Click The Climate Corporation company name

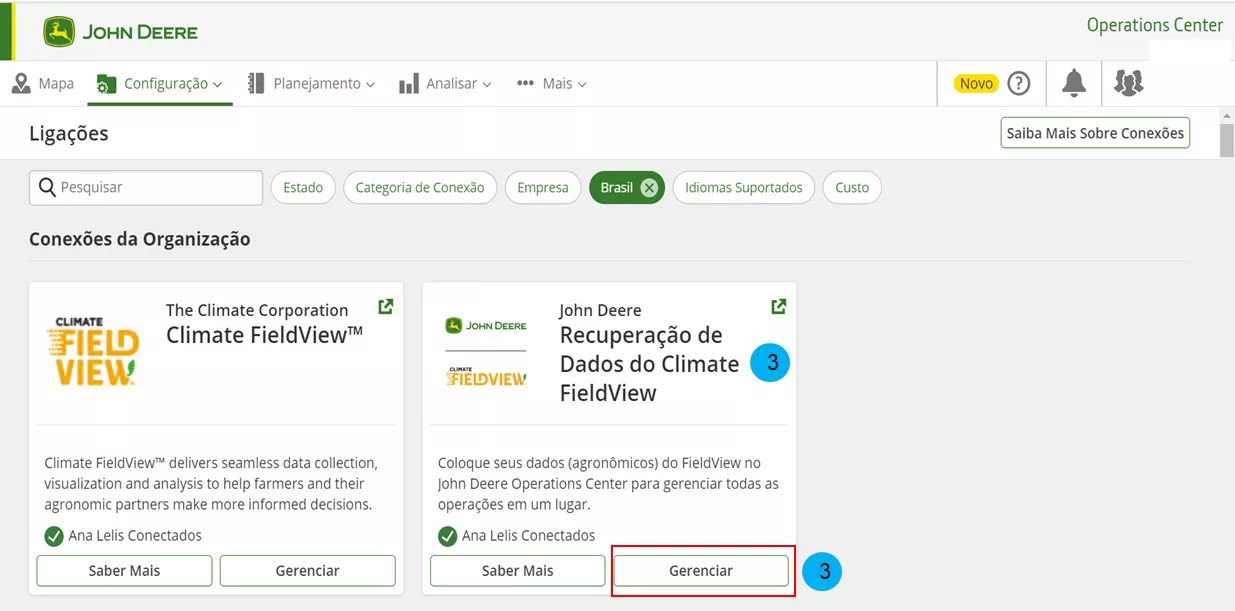pyautogui.click(x=257, y=310)
